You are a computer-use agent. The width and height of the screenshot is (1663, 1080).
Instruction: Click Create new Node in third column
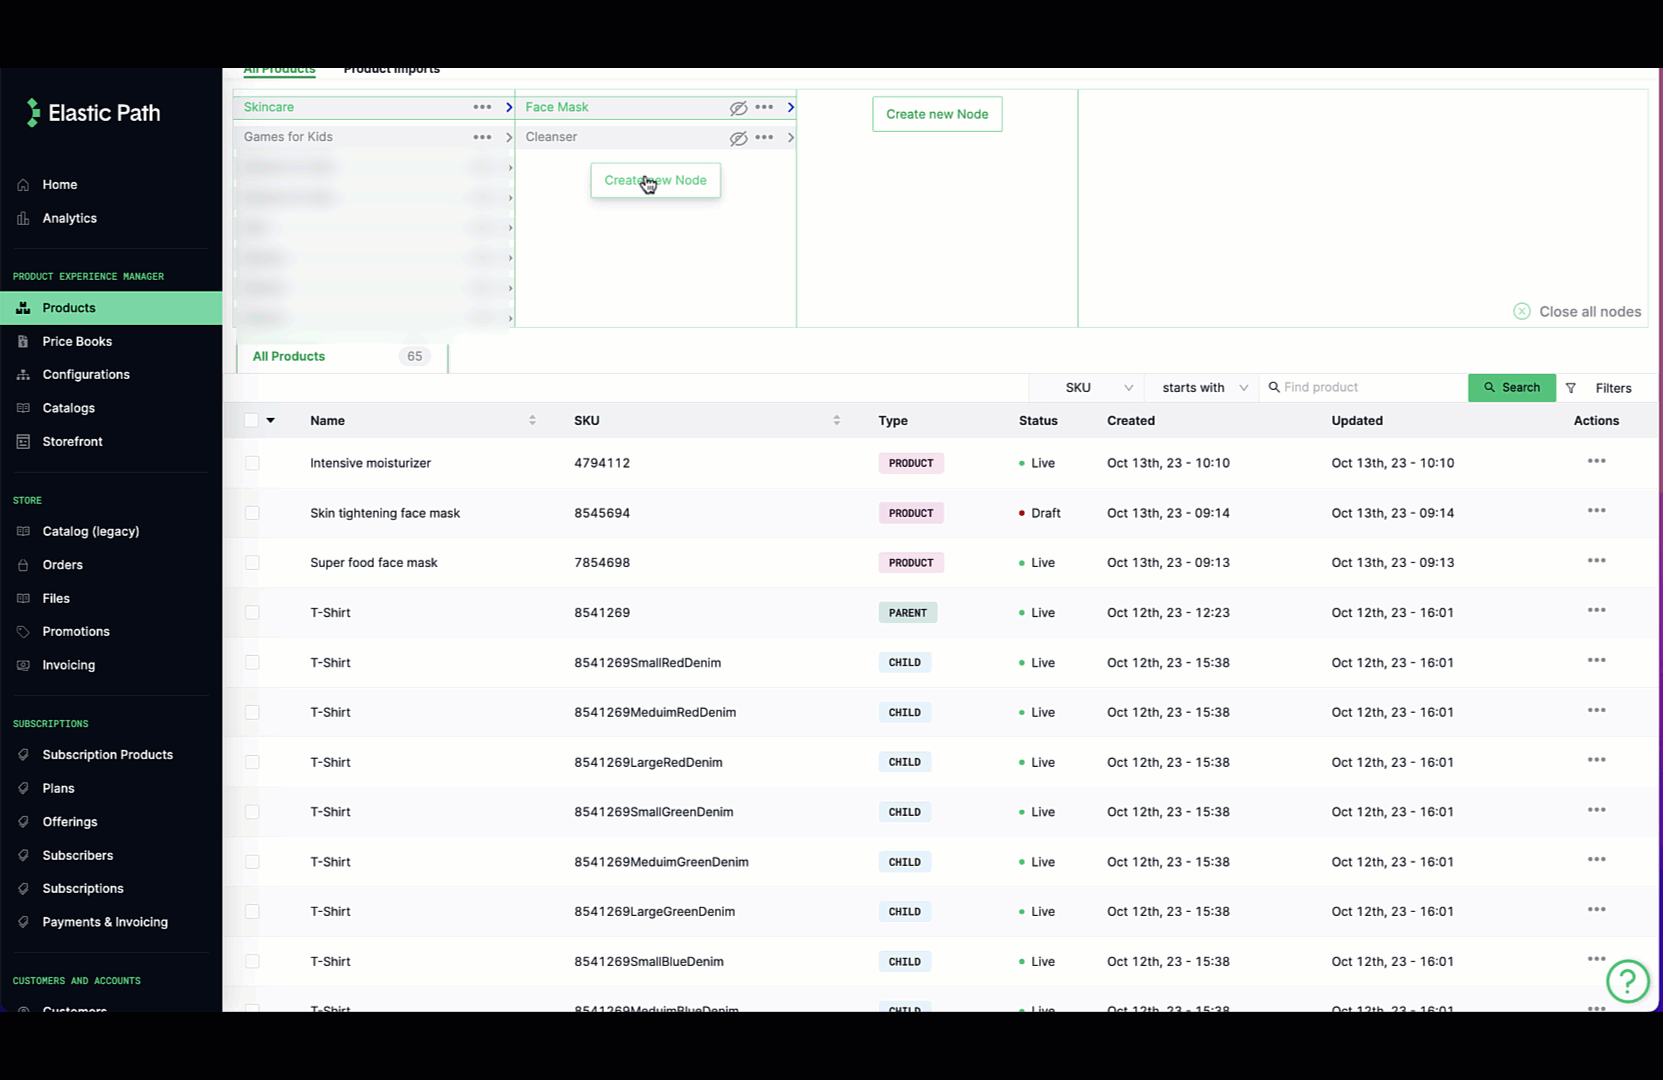click(x=936, y=114)
